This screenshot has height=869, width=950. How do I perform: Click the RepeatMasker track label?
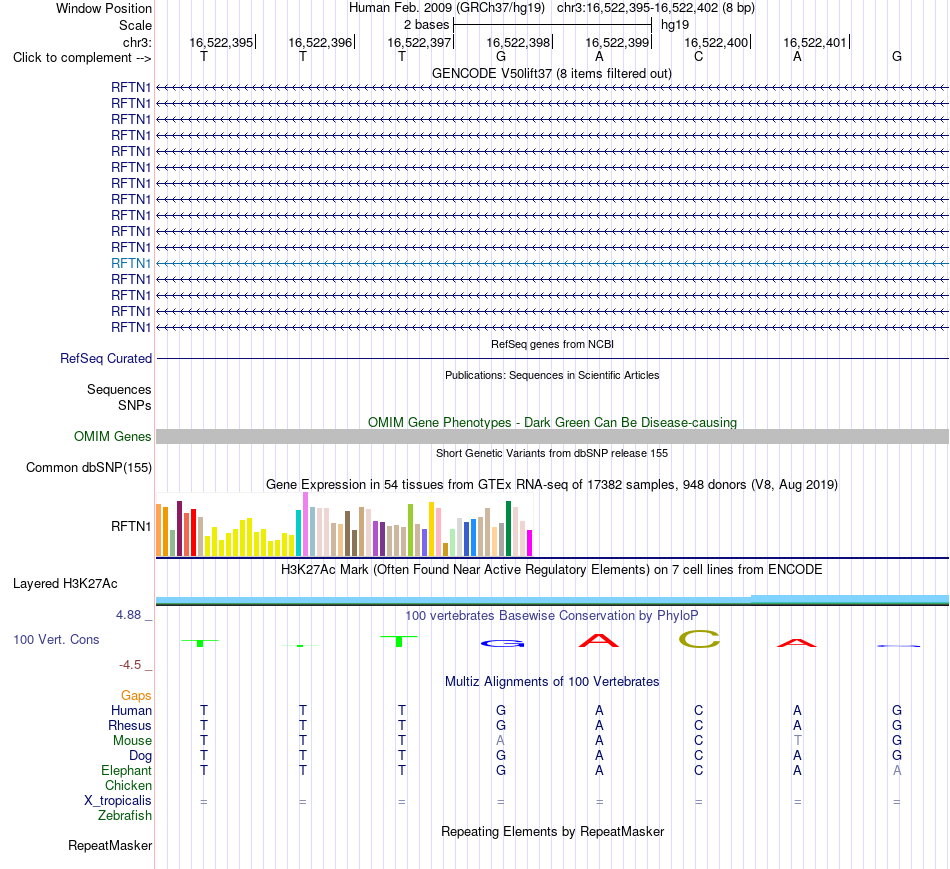point(110,845)
